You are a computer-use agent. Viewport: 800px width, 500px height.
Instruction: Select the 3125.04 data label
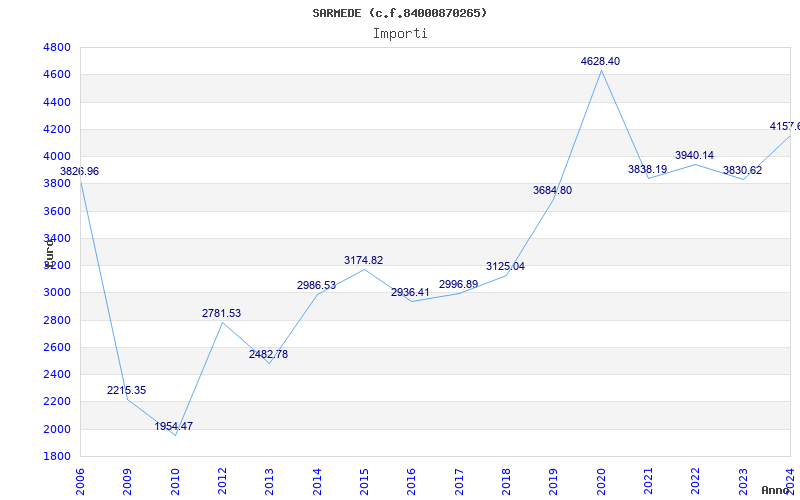(505, 266)
